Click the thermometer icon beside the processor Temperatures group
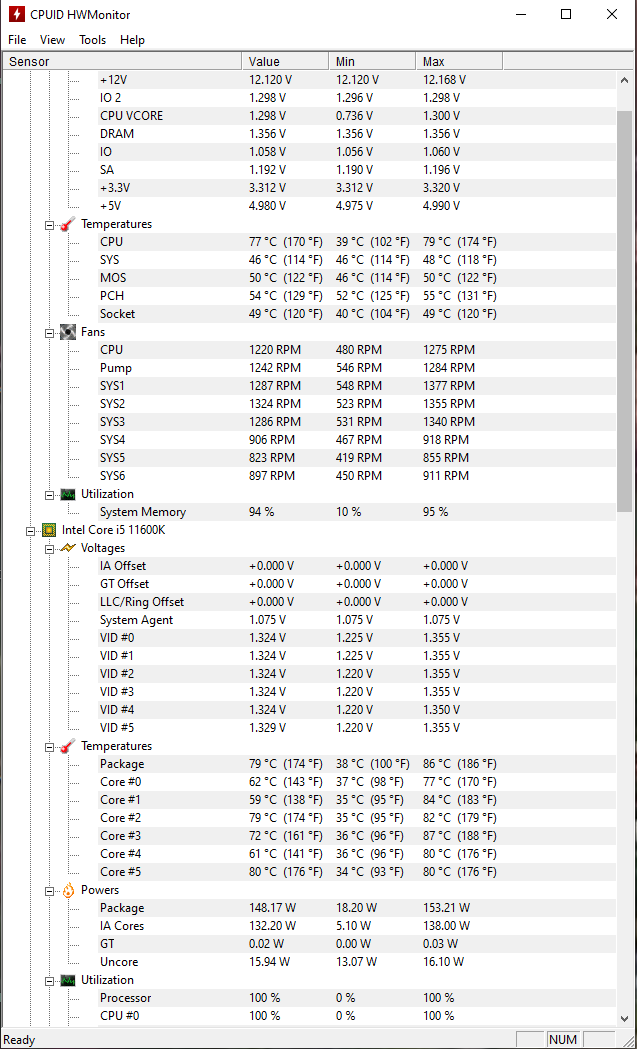637x1049 pixels. [x=67, y=746]
